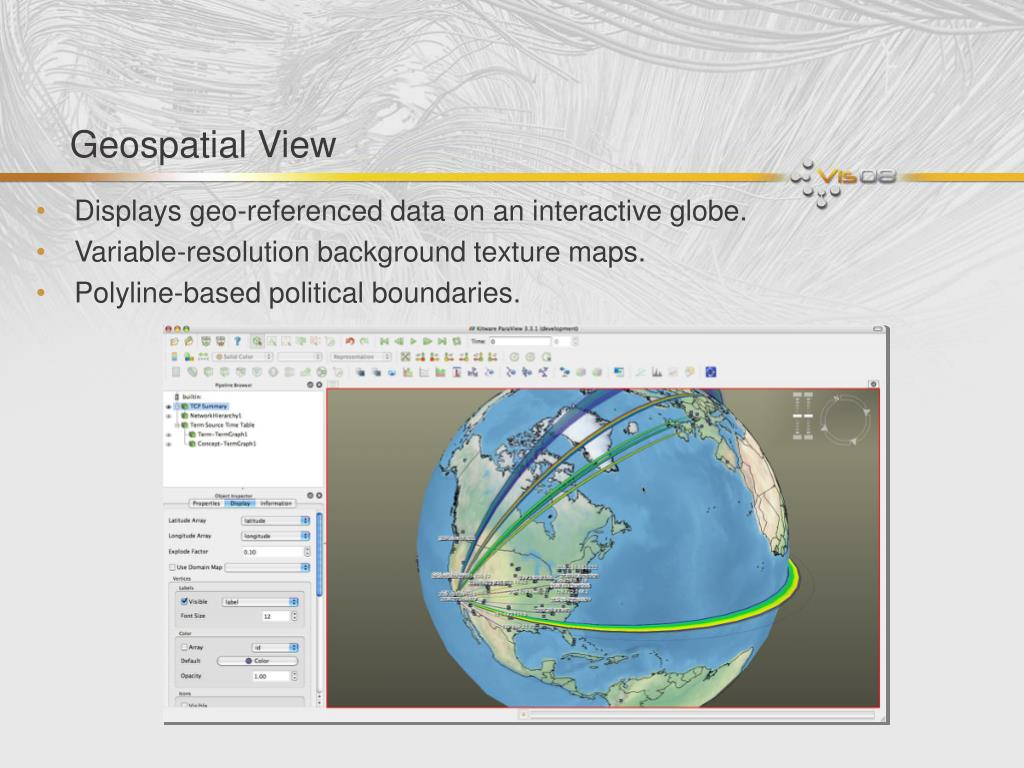Set view direction to -X icon

[434, 357]
